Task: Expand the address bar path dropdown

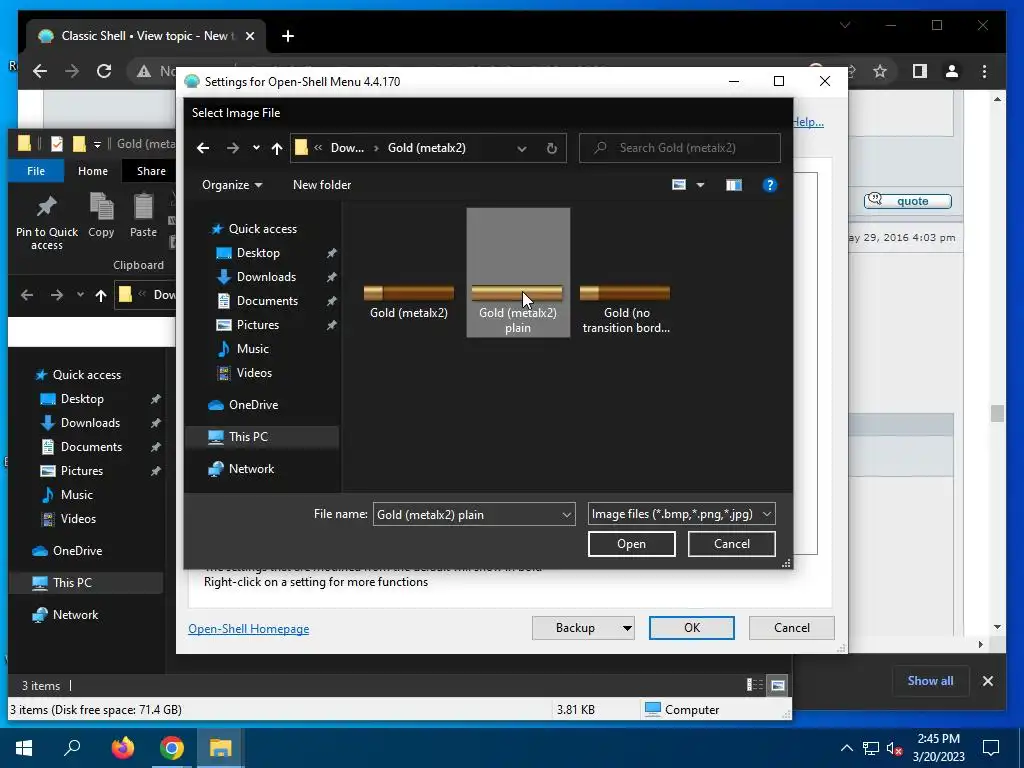Action: [x=522, y=148]
